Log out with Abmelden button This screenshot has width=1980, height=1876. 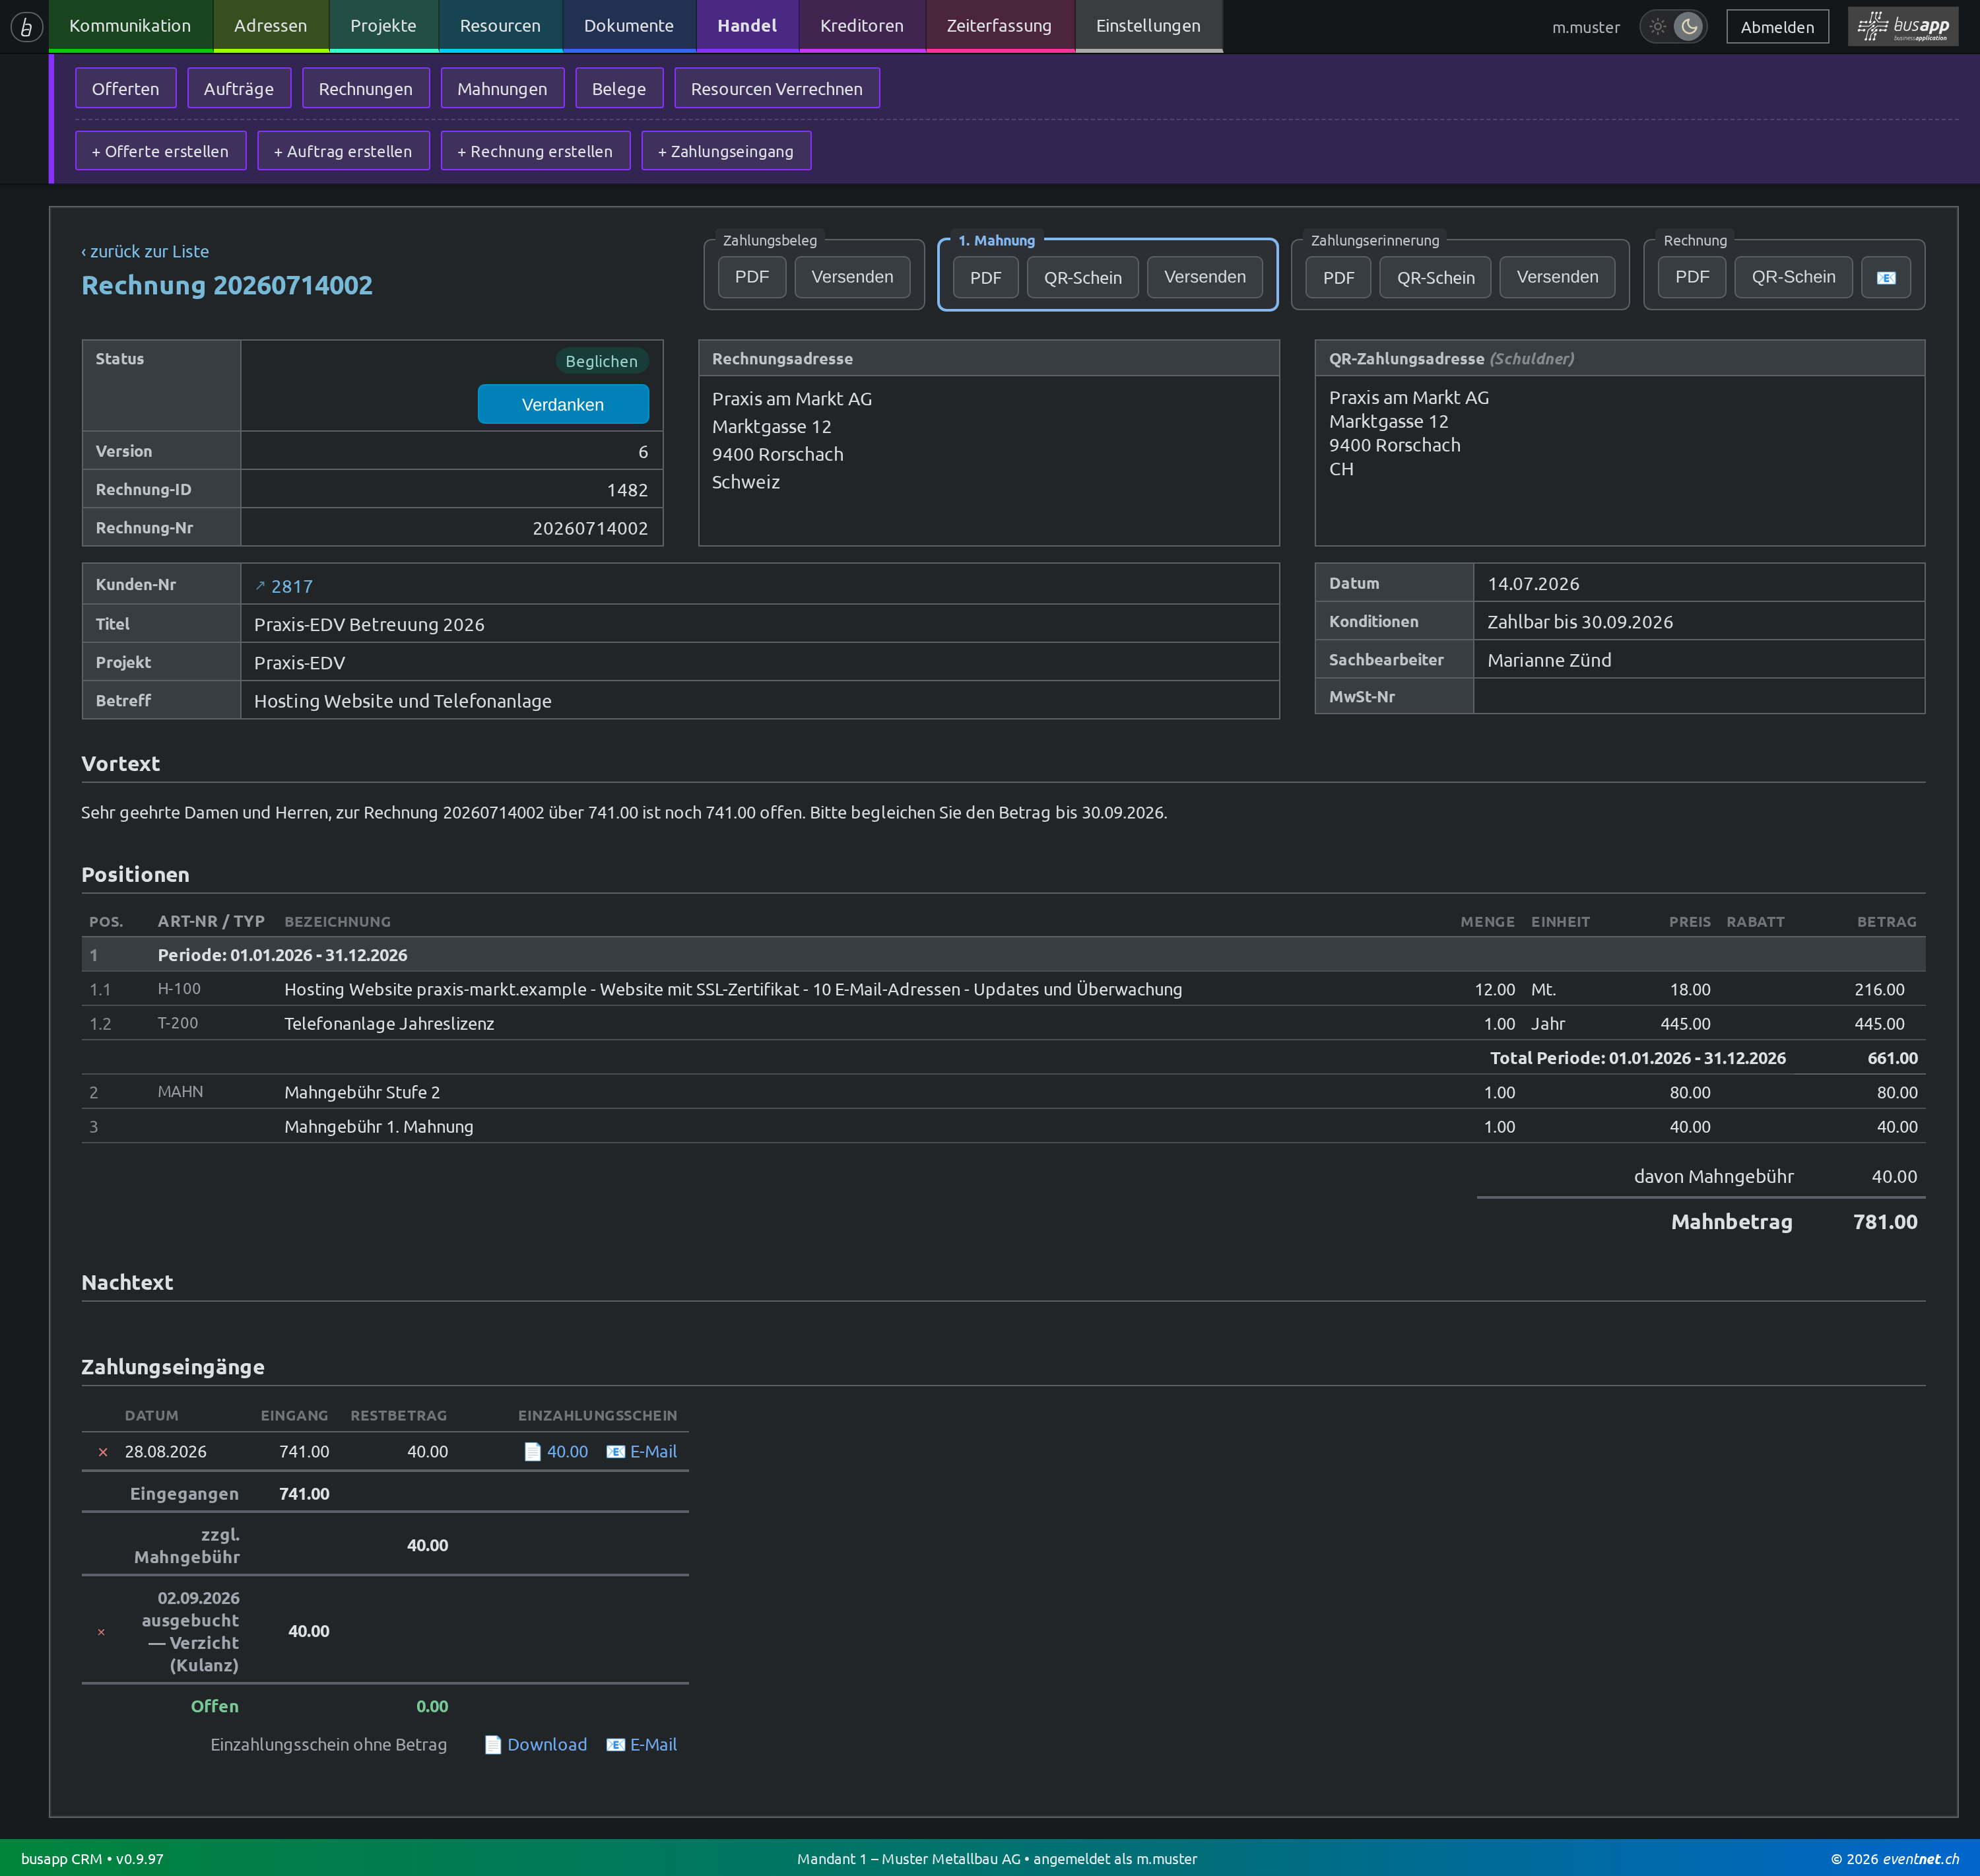point(1777,27)
